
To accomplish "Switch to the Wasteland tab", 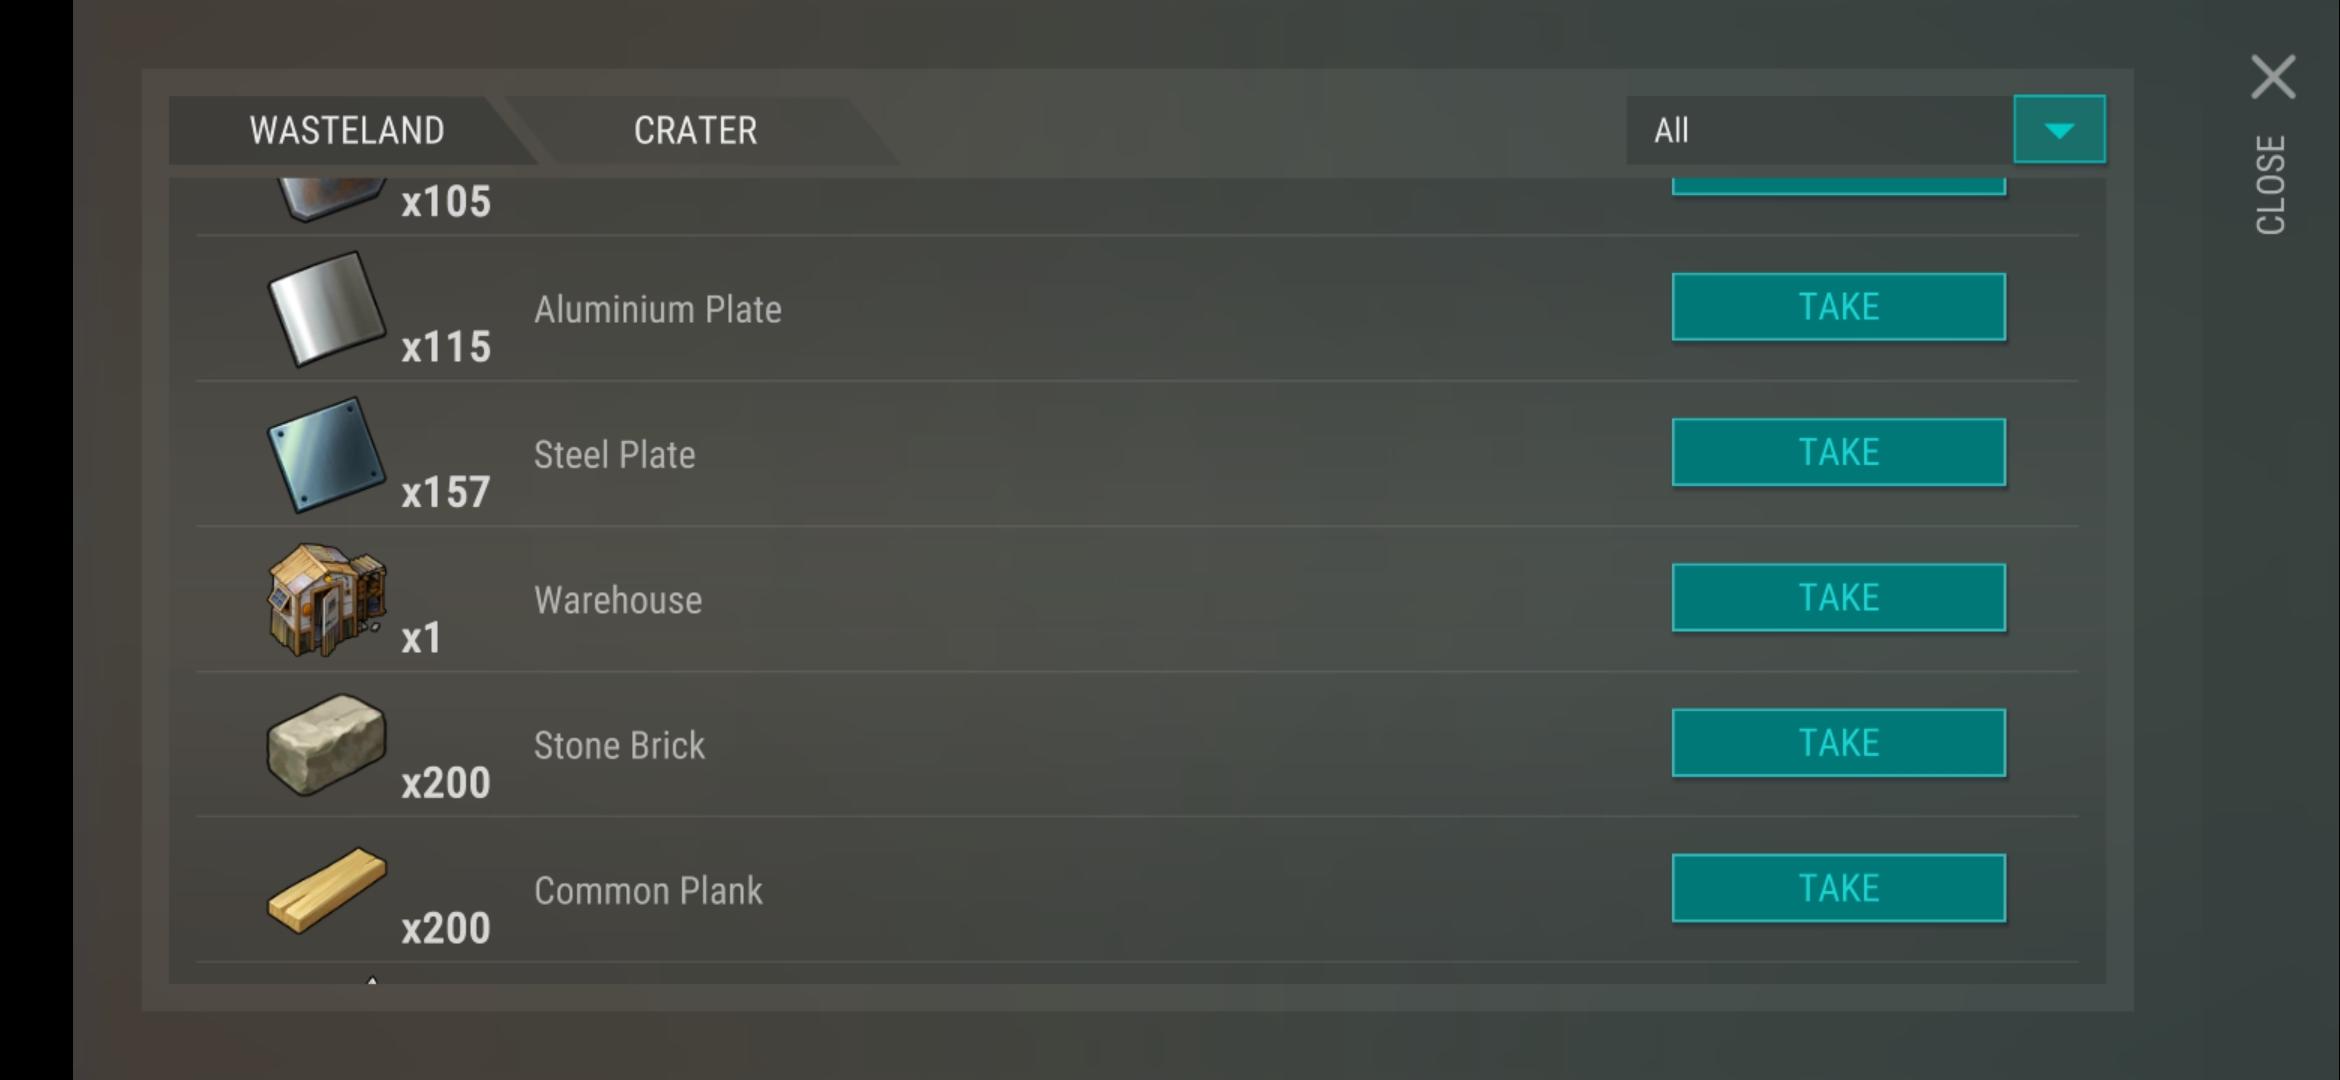I will click(x=346, y=131).
